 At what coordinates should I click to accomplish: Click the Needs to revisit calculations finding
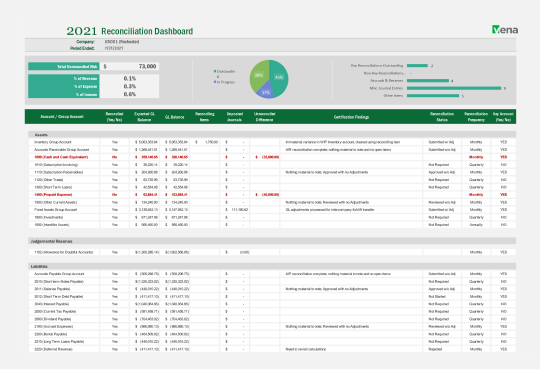305,349
